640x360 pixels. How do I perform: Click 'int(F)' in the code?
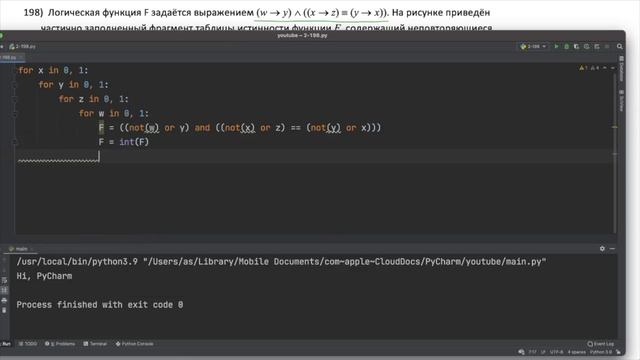134,142
